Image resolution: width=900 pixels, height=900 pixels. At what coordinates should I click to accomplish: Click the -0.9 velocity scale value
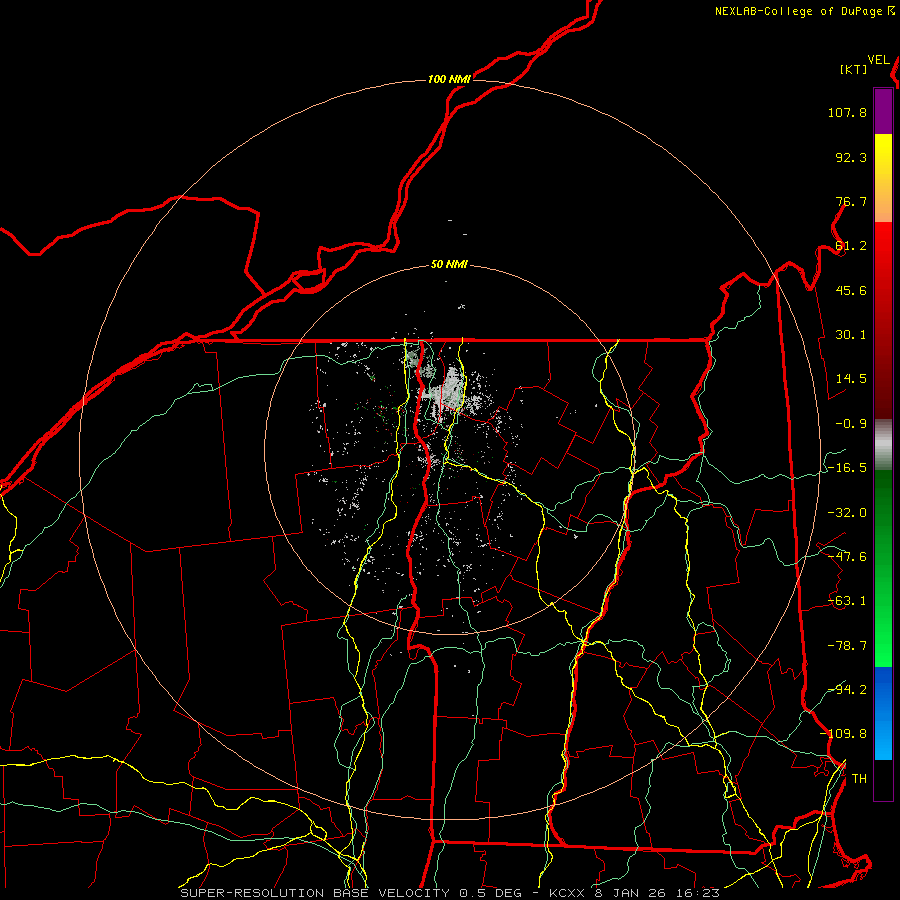point(851,424)
